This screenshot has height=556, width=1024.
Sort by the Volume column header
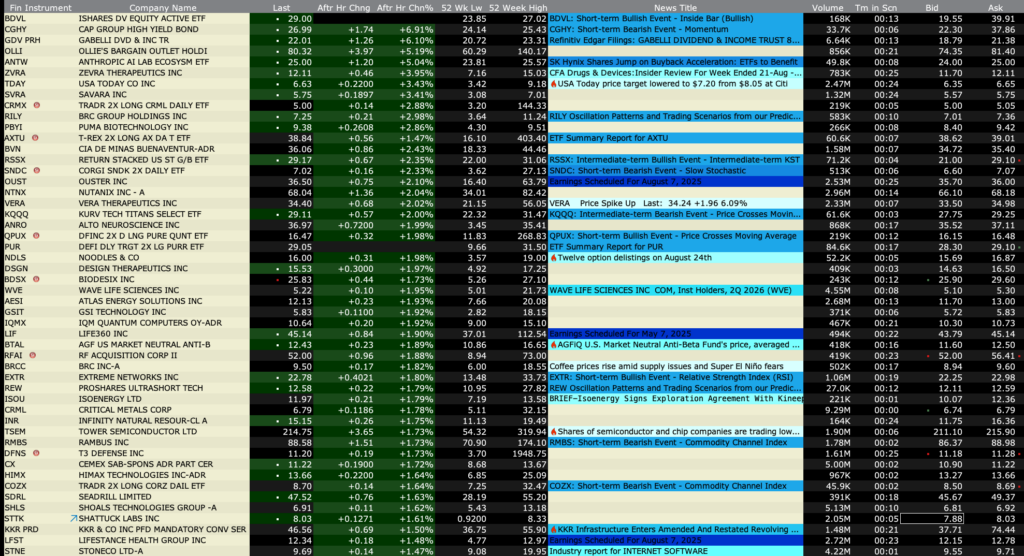pyautogui.click(x=827, y=8)
